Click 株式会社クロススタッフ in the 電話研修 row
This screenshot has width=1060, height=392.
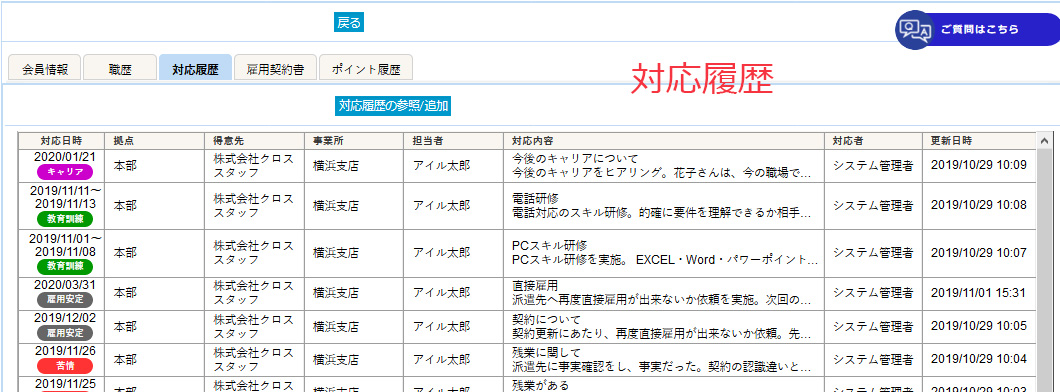coord(254,205)
